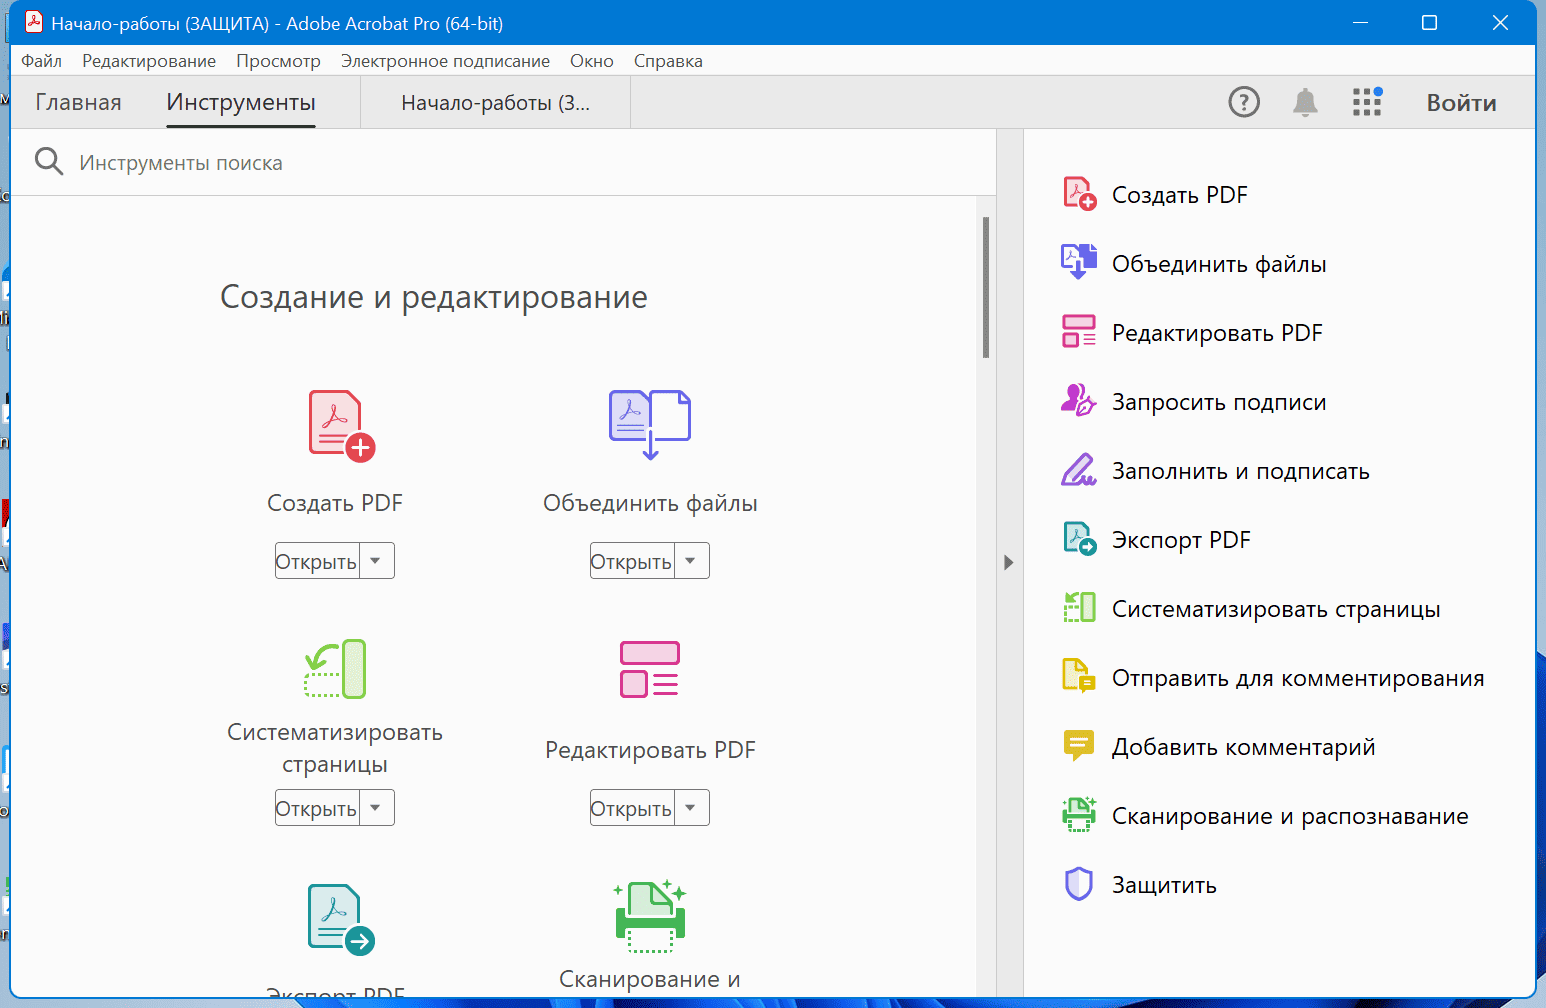Open the Файл menu
The image size is (1546, 1008).
click(41, 61)
